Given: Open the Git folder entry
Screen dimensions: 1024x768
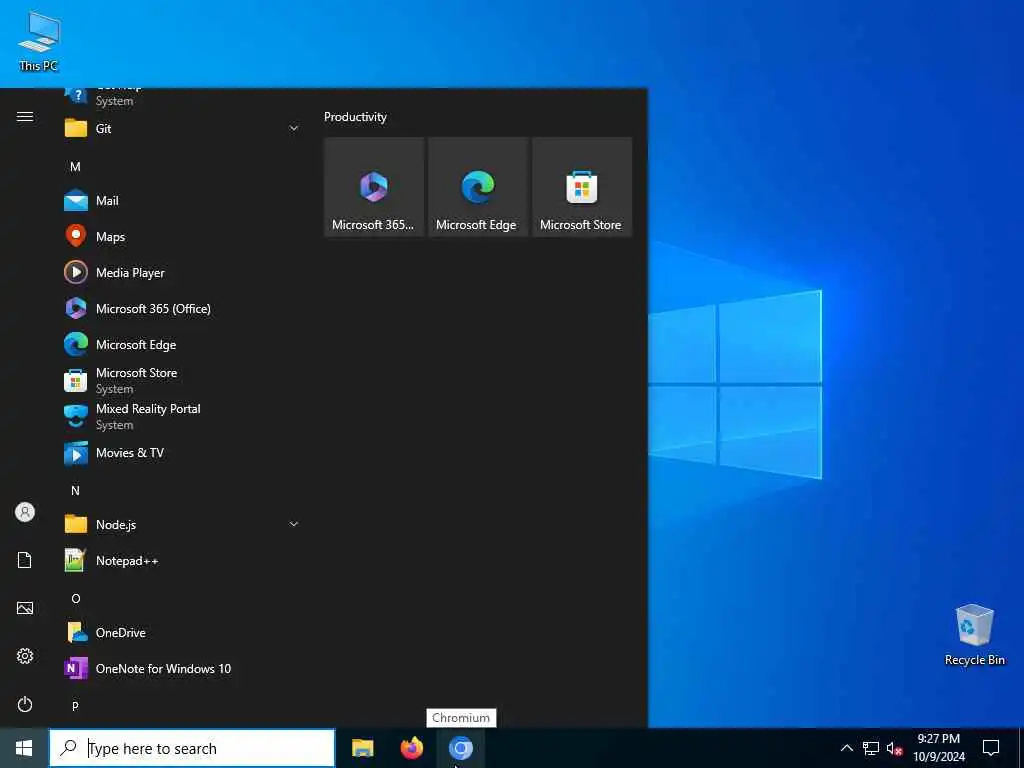Looking at the screenshot, I should tap(182, 129).
